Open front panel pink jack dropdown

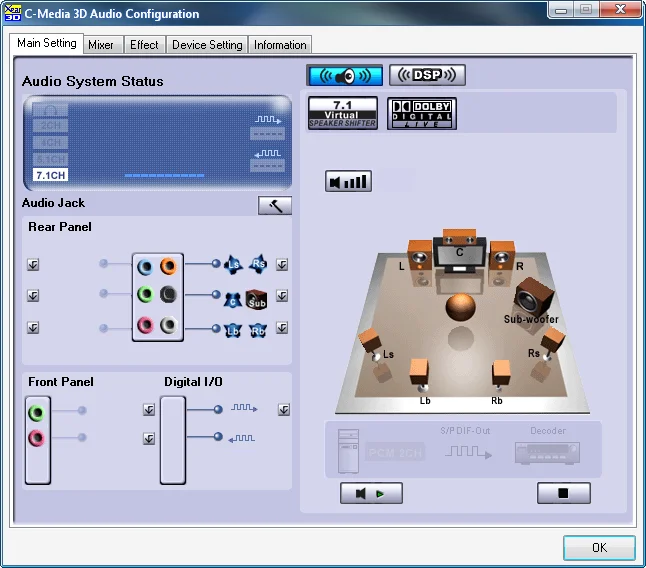point(149,439)
